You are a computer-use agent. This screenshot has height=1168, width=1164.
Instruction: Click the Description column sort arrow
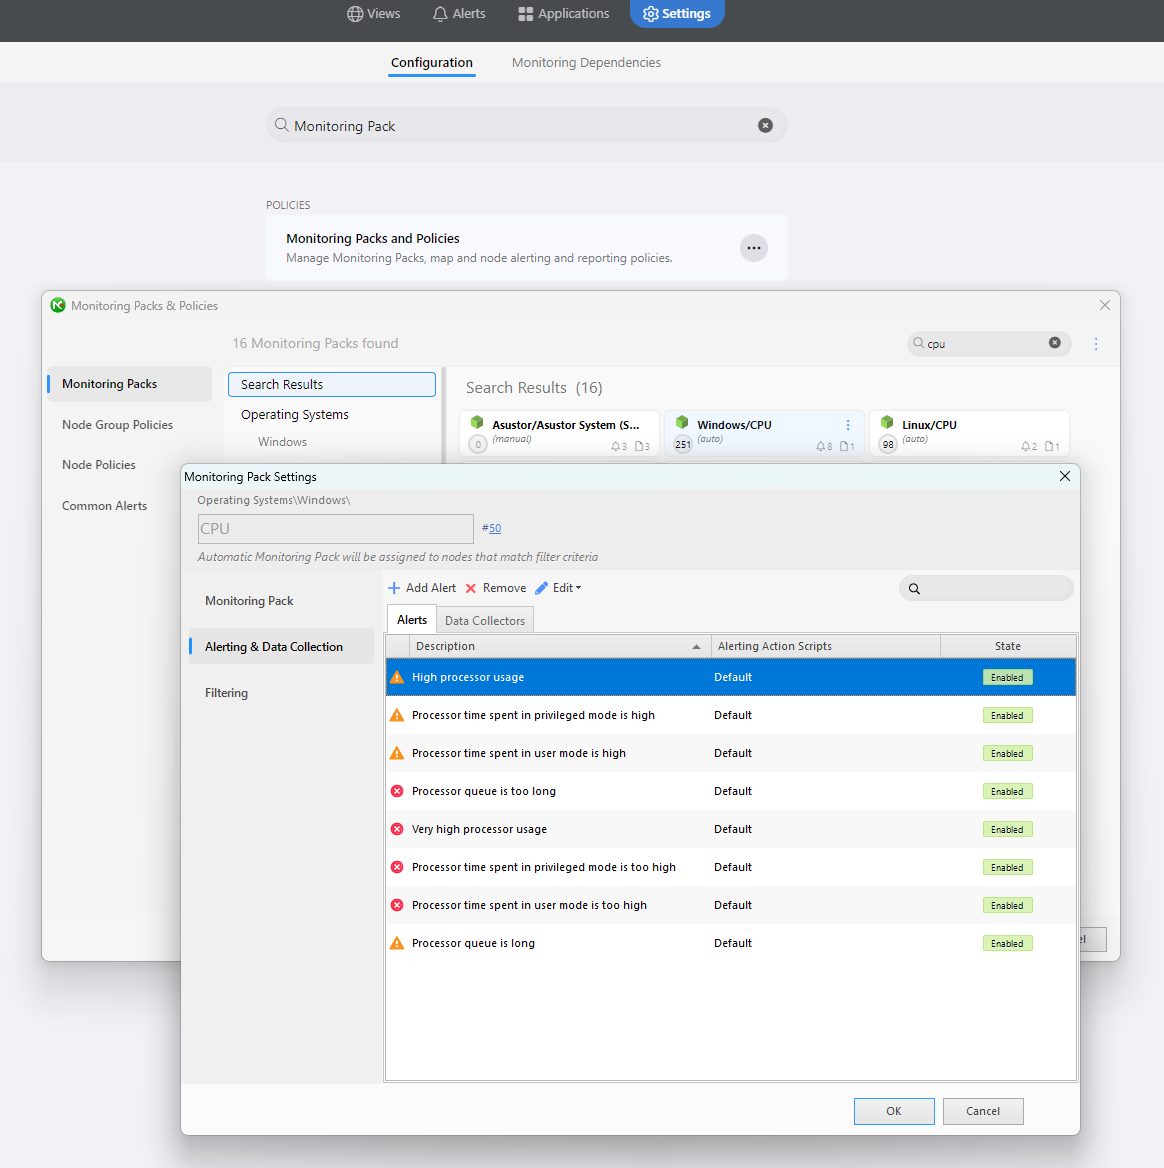(698, 646)
